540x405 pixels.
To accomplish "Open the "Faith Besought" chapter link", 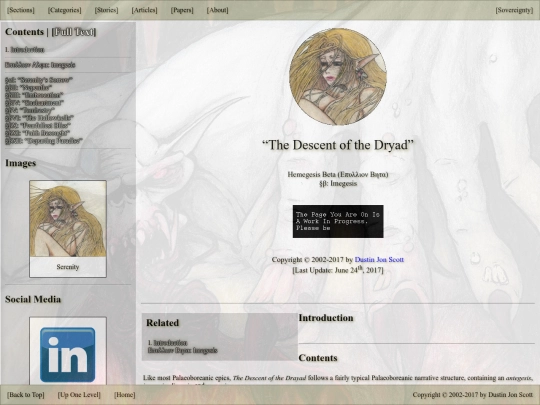I will [37, 133].
